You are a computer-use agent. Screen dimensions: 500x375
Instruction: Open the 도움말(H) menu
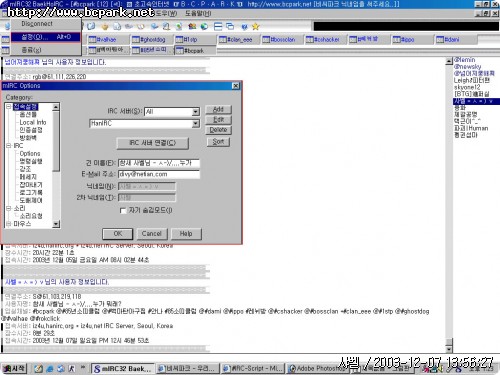[198, 13]
